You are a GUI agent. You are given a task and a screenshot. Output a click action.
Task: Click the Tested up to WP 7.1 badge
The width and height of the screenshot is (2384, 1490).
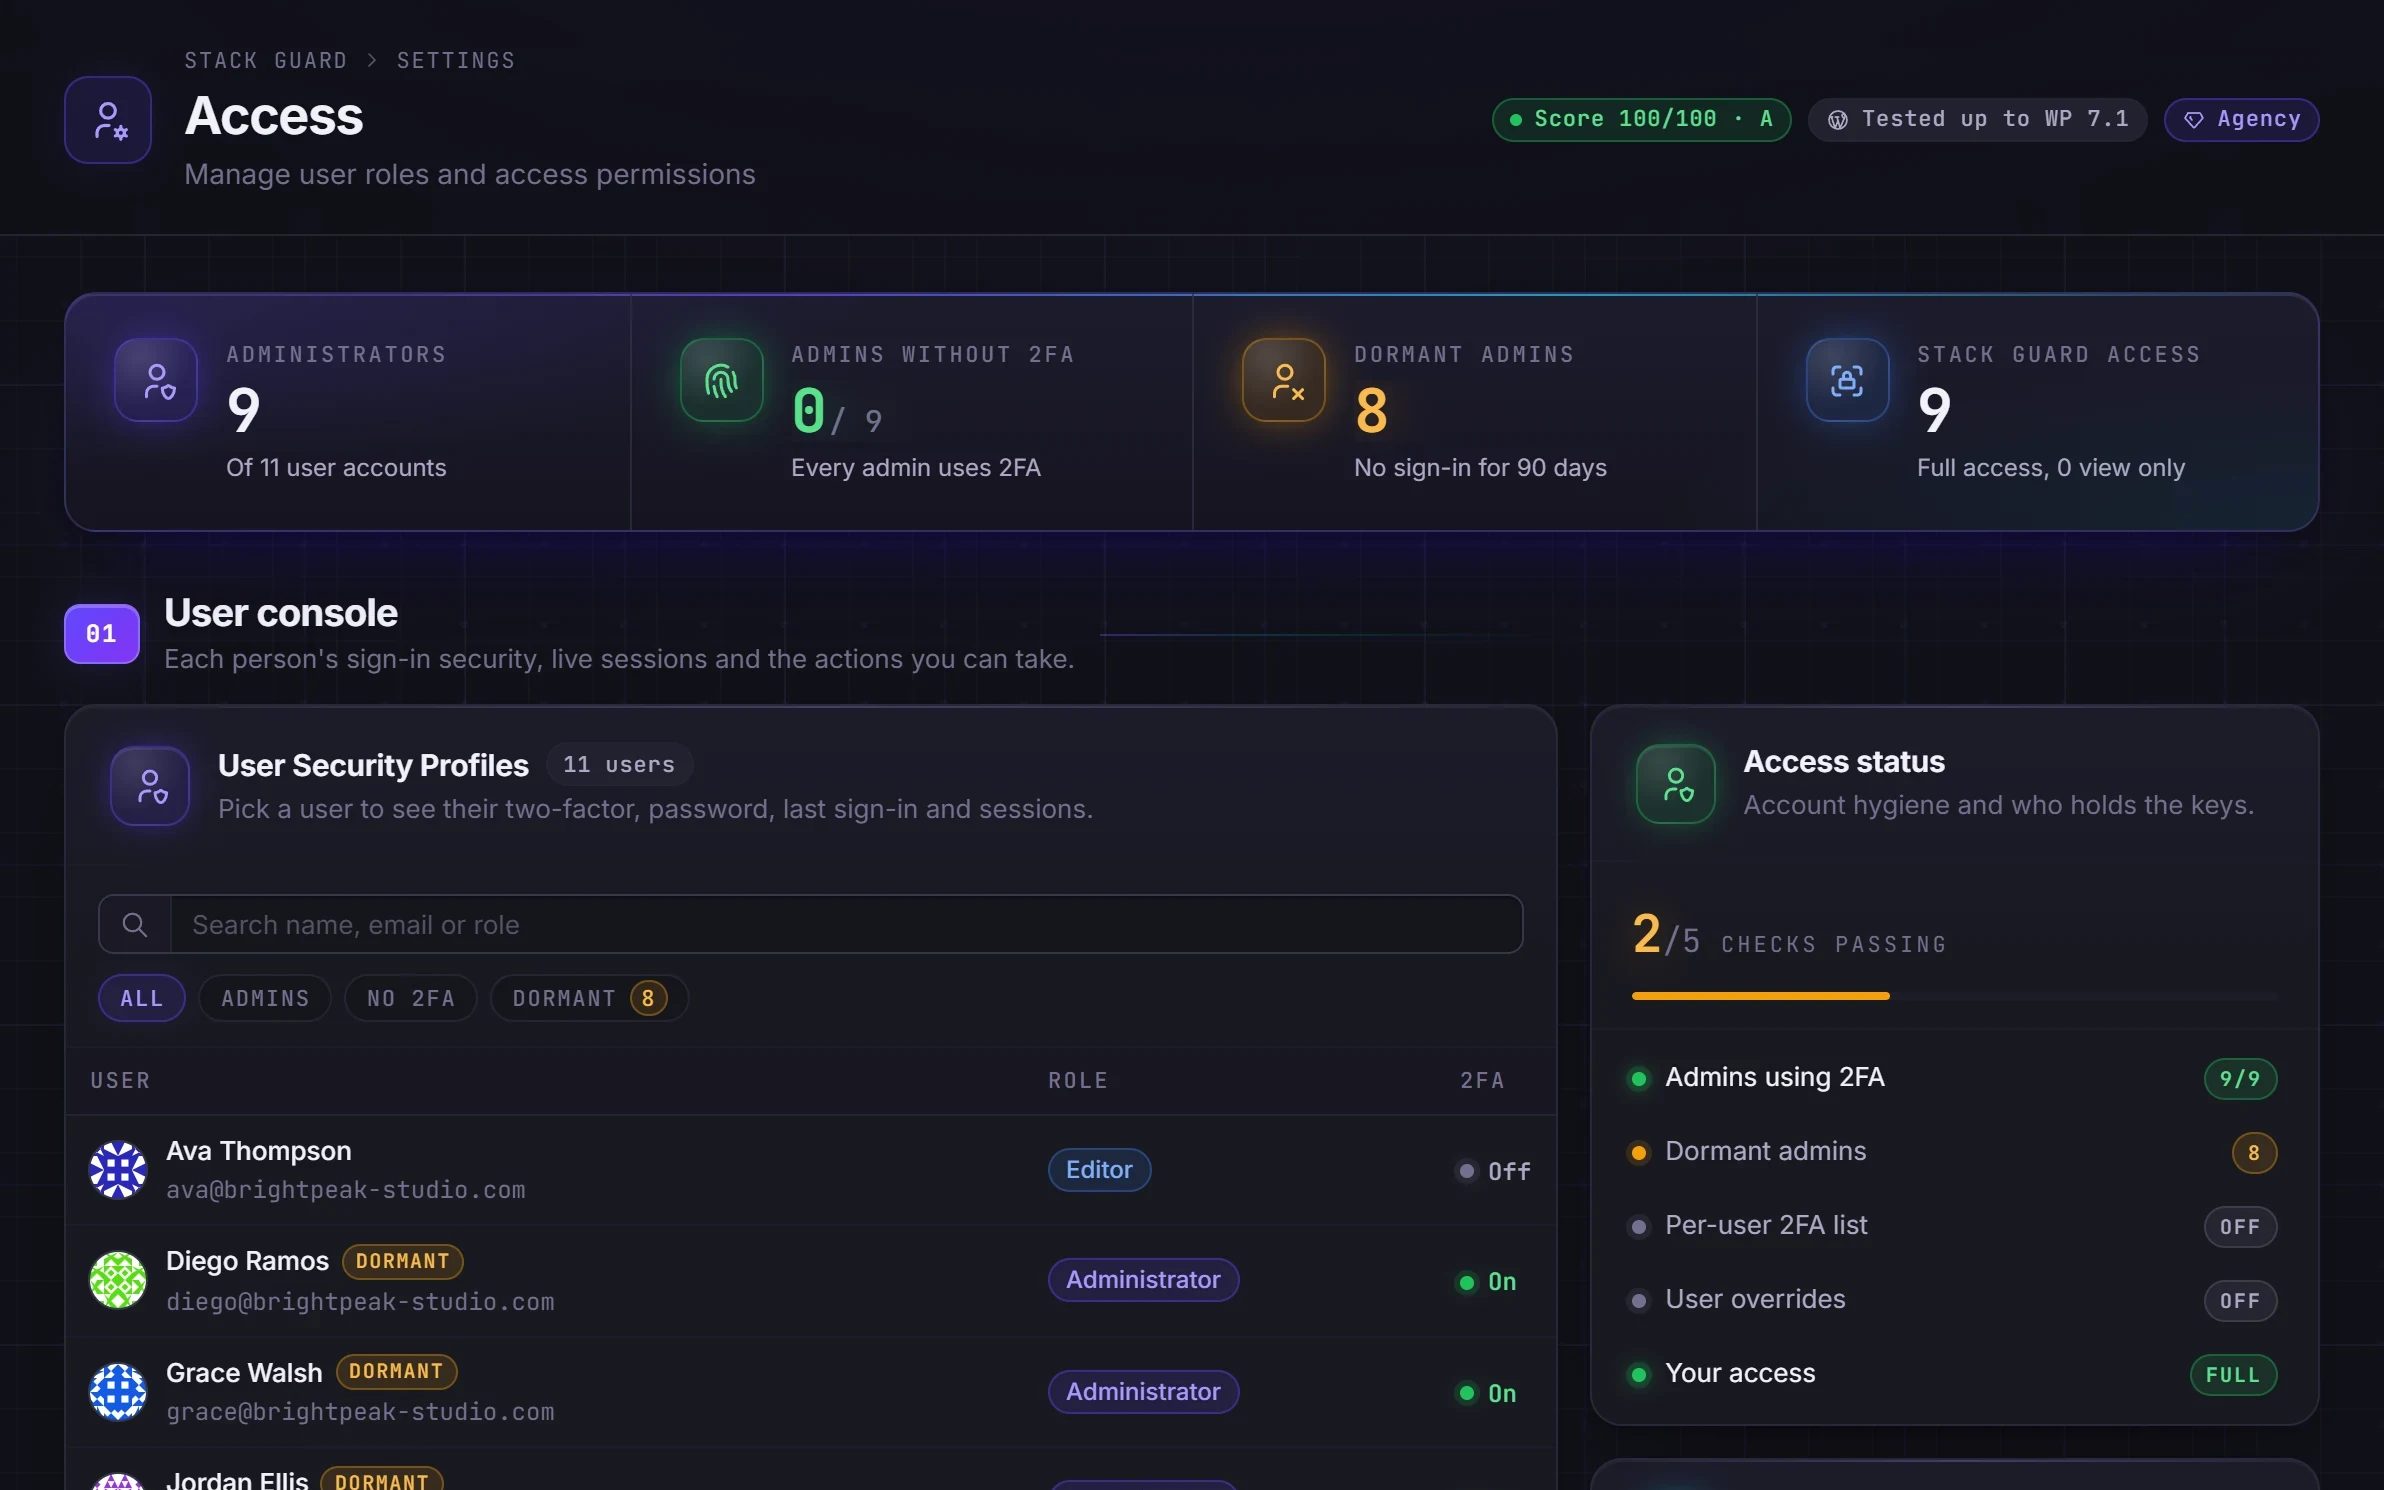pyautogui.click(x=1978, y=120)
